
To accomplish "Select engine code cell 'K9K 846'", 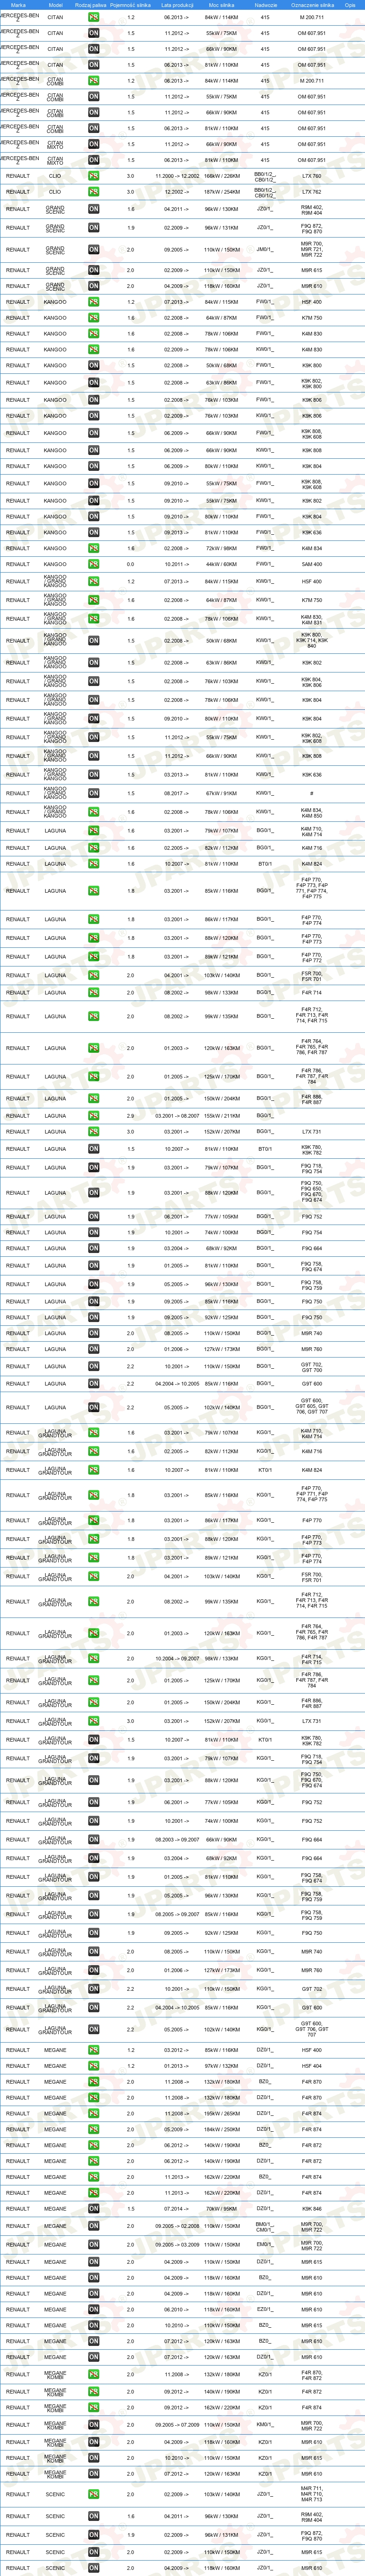I will pos(312,2209).
